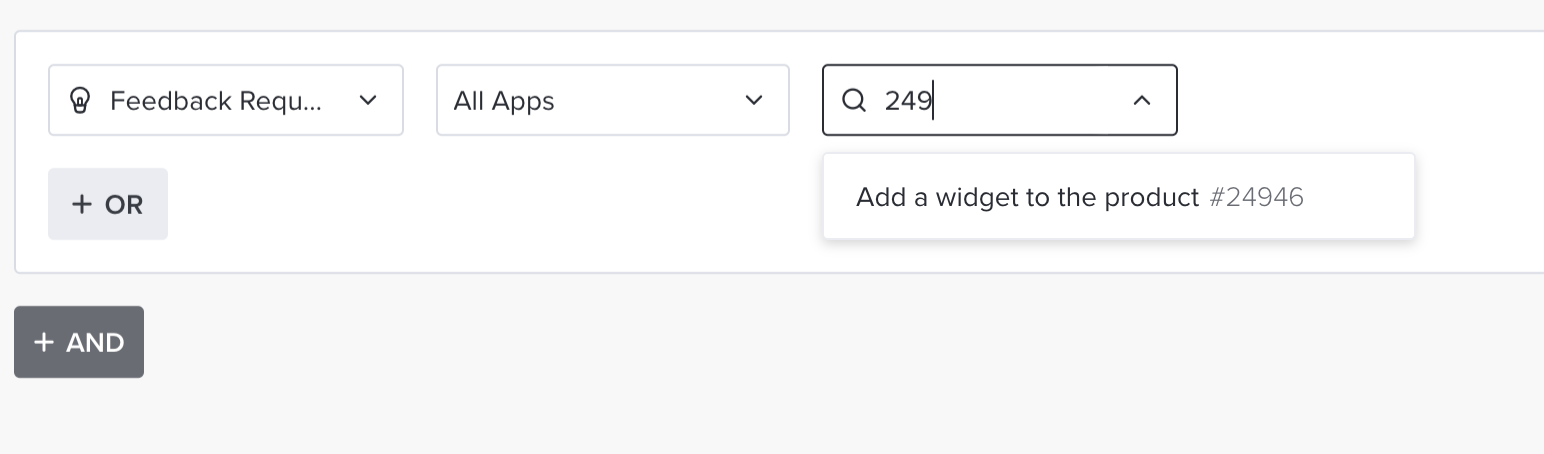Click the truncated 'Feedback Requ...' label
This screenshot has height=454, width=1544.
tap(216, 101)
